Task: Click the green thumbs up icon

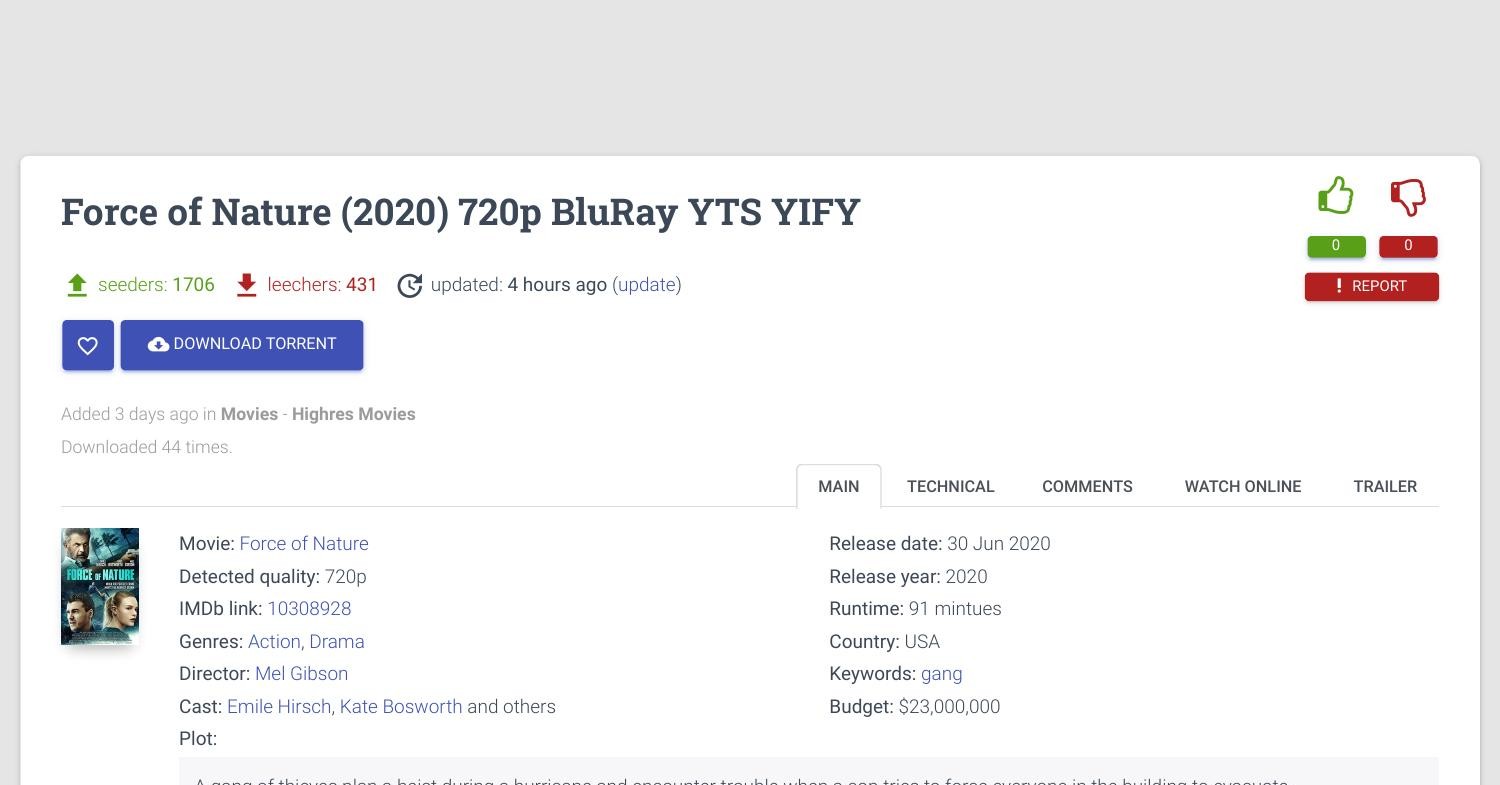Action: [x=1336, y=196]
